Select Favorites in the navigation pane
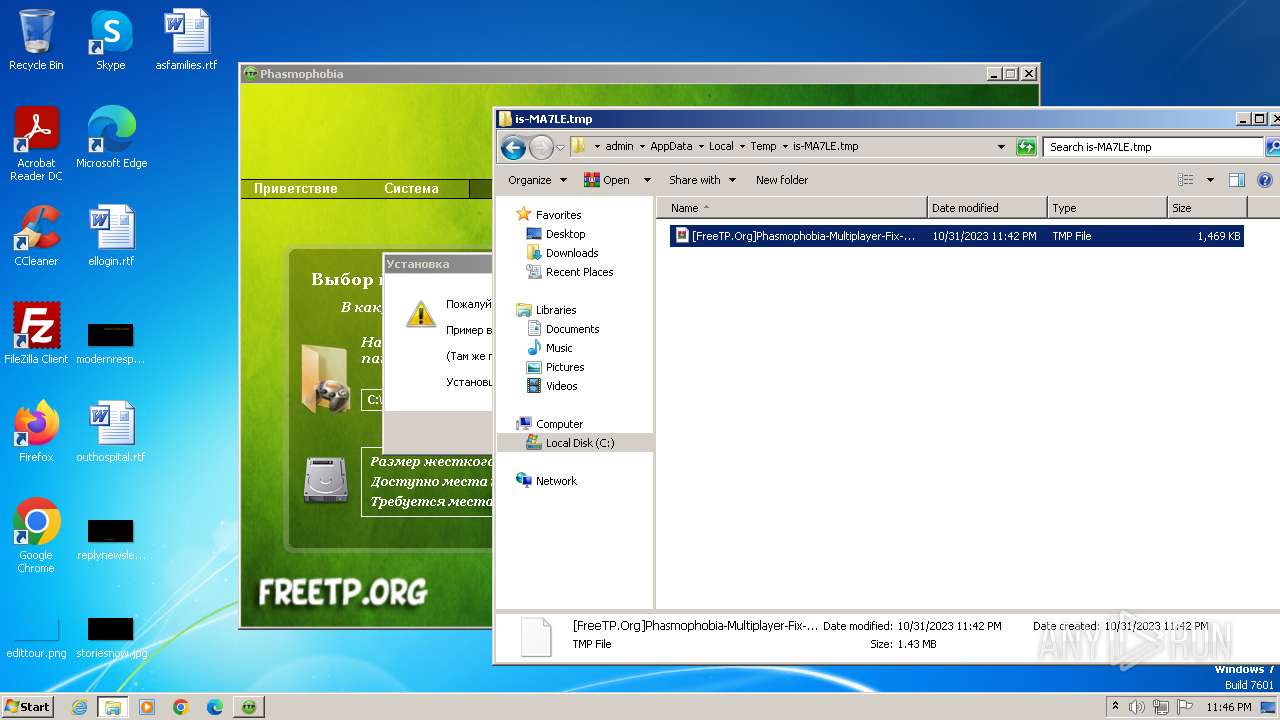Image resolution: width=1280 pixels, height=720 pixels. click(558, 215)
